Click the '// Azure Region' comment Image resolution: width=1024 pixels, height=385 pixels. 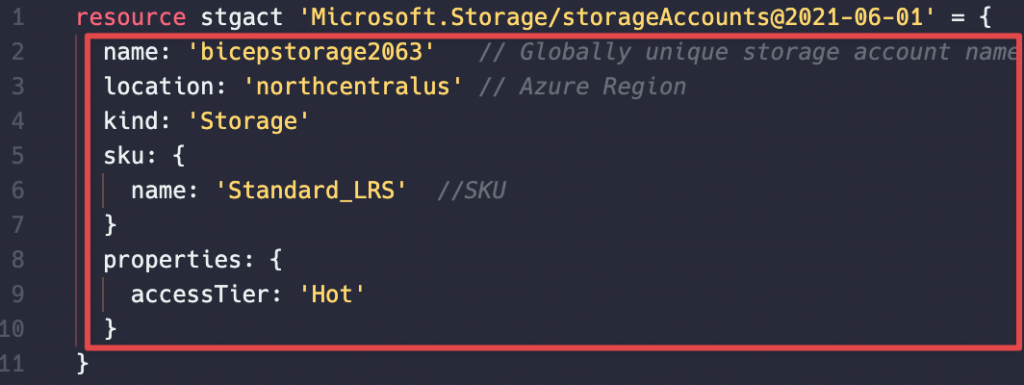tap(583, 87)
